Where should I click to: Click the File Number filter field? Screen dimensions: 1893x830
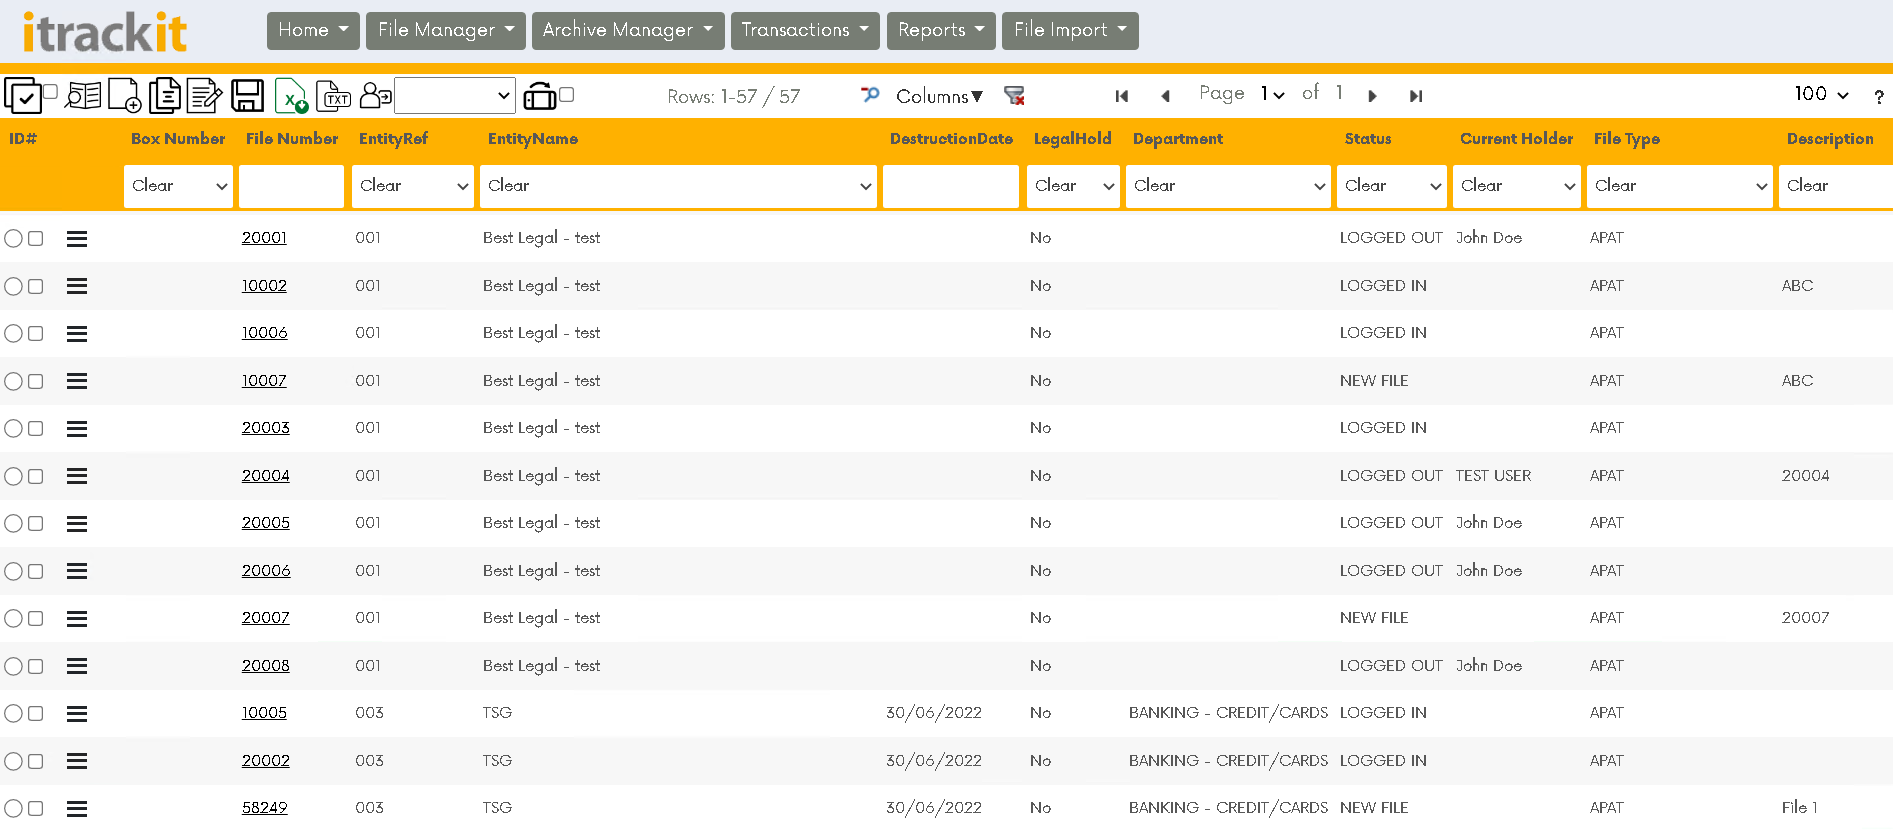coord(291,186)
